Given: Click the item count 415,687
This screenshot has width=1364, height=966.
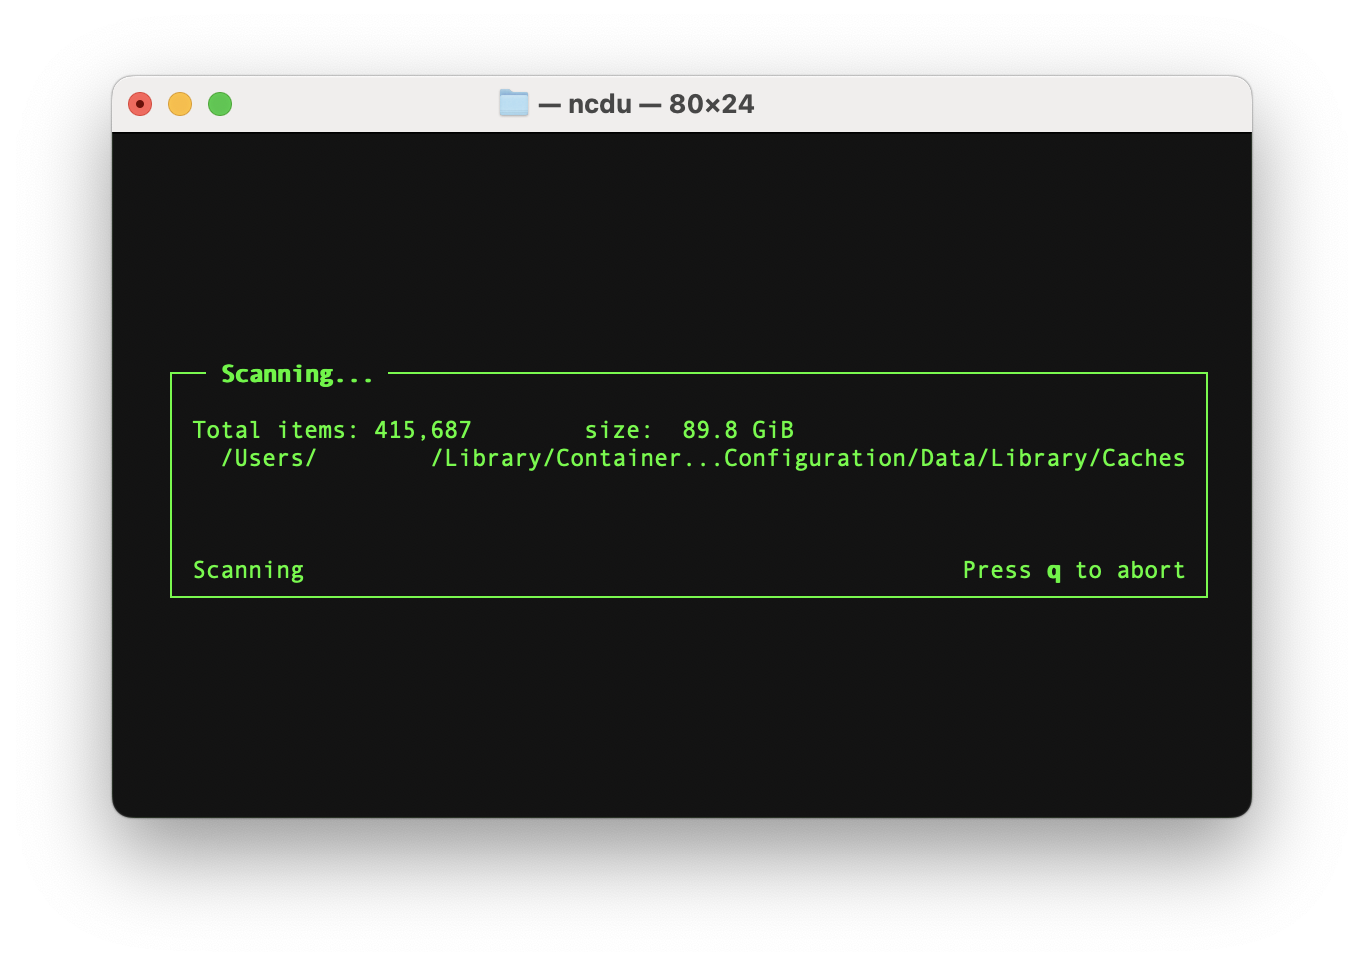Looking at the screenshot, I should coord(422,430).
